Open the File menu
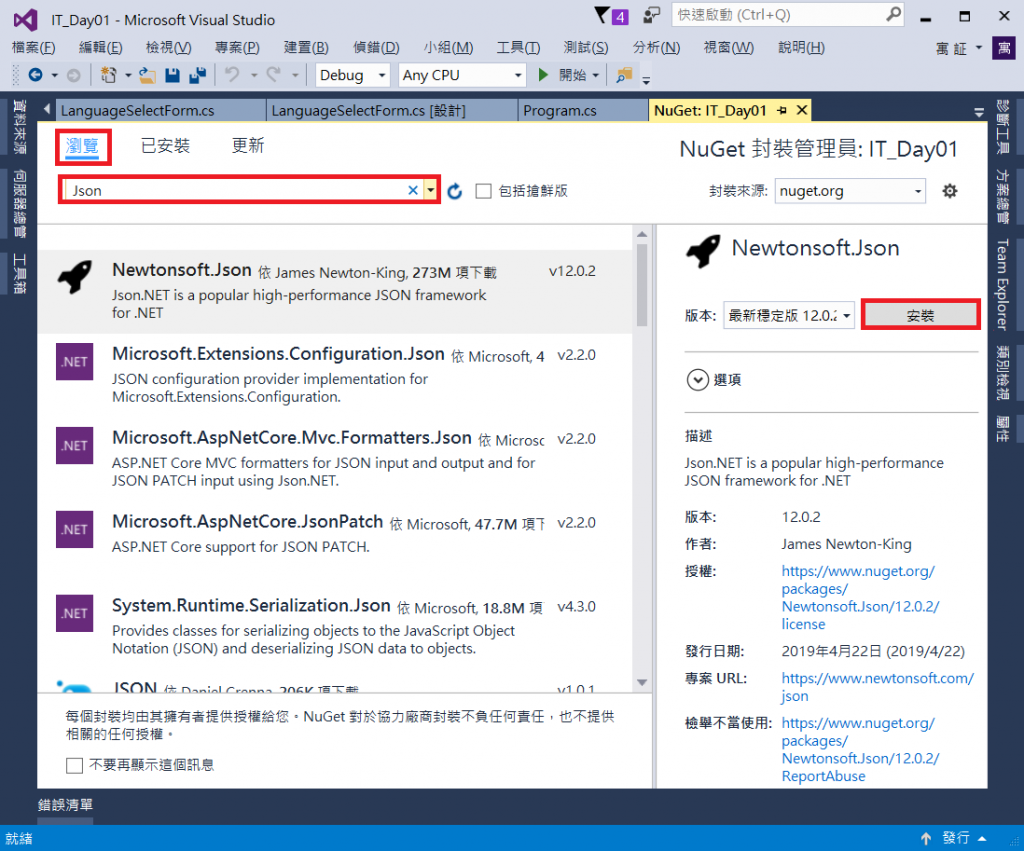Image resolution: width=1024 pixels, height=851 pixels. coord(33,48)
